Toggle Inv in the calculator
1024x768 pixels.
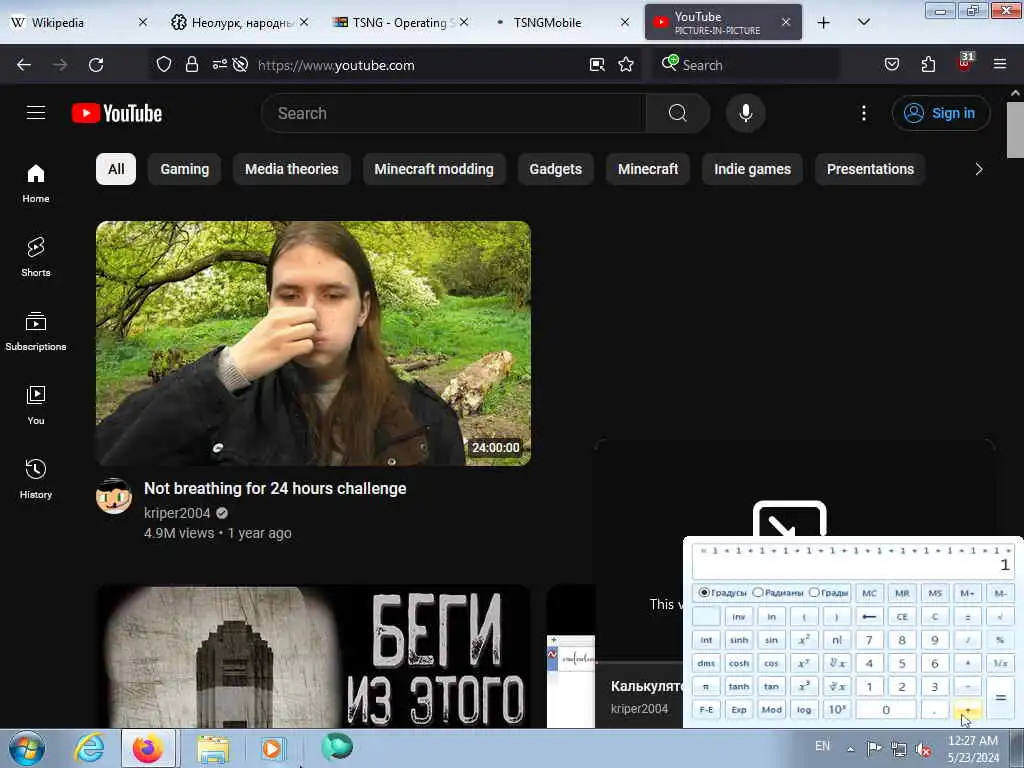pos(739,616)
